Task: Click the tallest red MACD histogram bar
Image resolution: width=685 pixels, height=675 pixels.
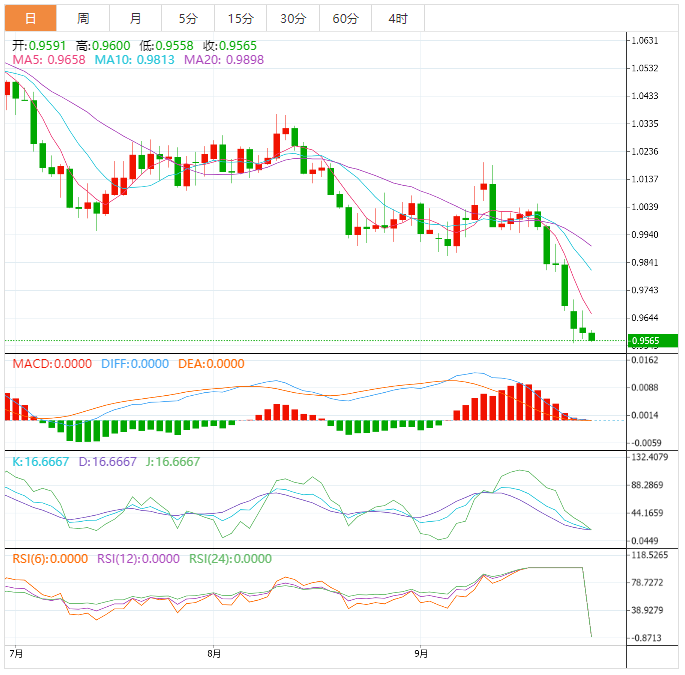Action: tap(519, 402)
